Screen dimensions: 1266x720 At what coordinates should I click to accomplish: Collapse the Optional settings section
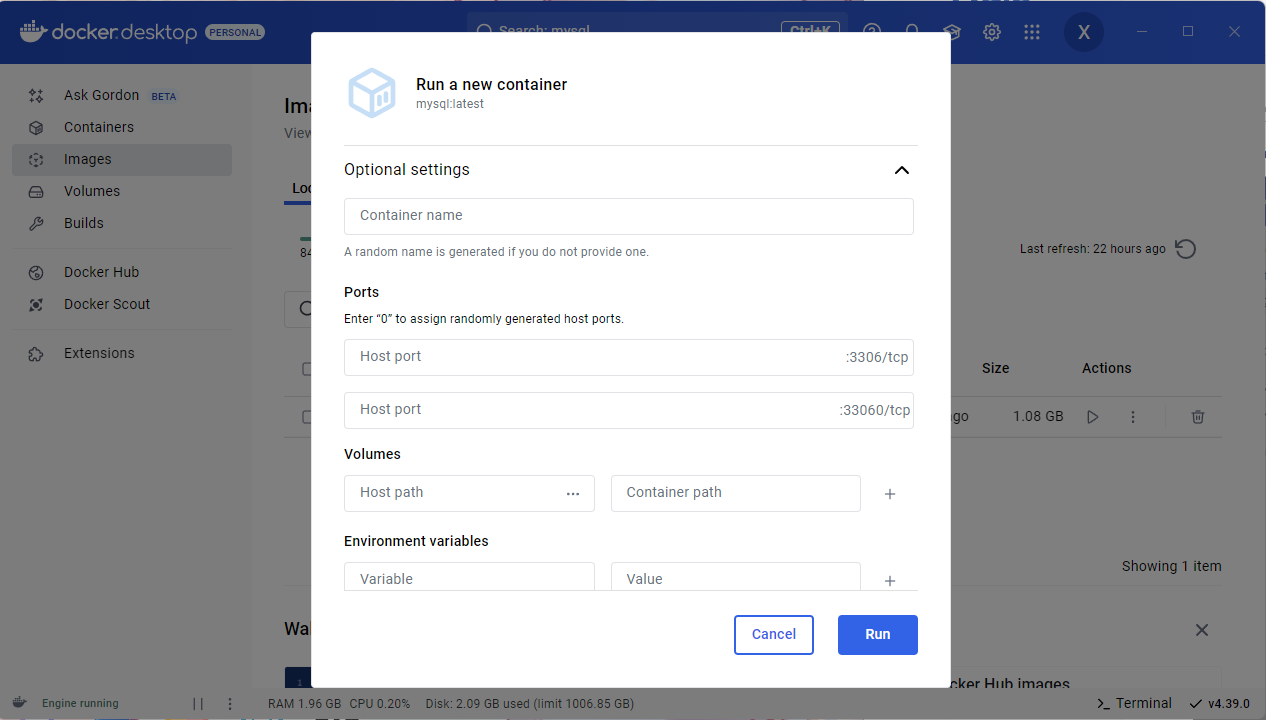tap(901, 170)
